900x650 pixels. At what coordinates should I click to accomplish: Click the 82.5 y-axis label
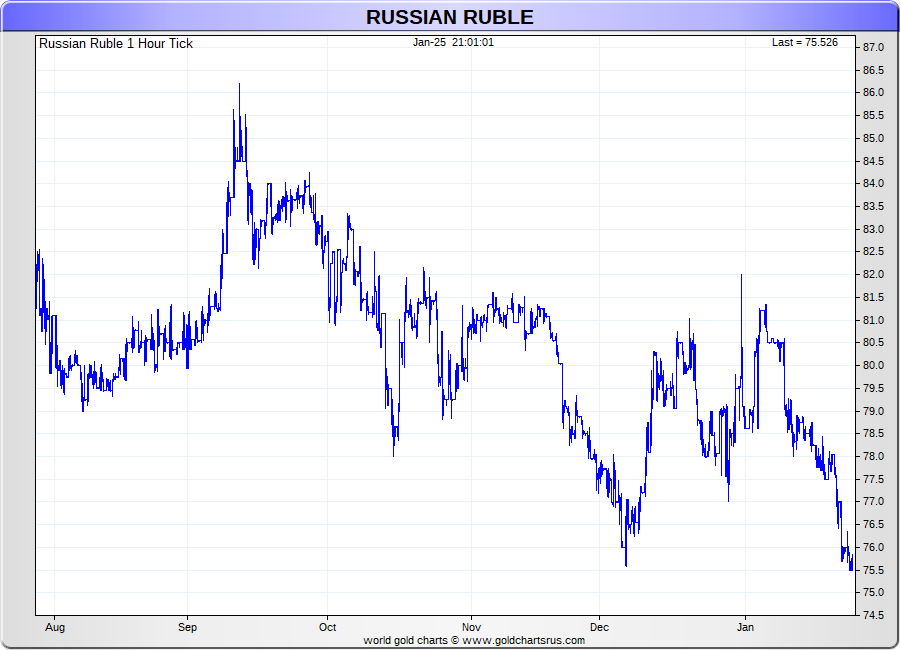[x=874, y=252]
